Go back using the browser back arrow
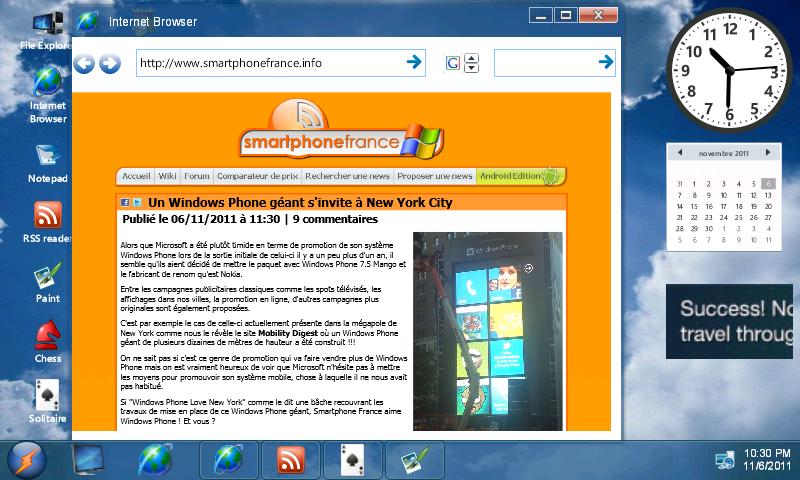Viewport: 800px width, 480px height. 84,64
